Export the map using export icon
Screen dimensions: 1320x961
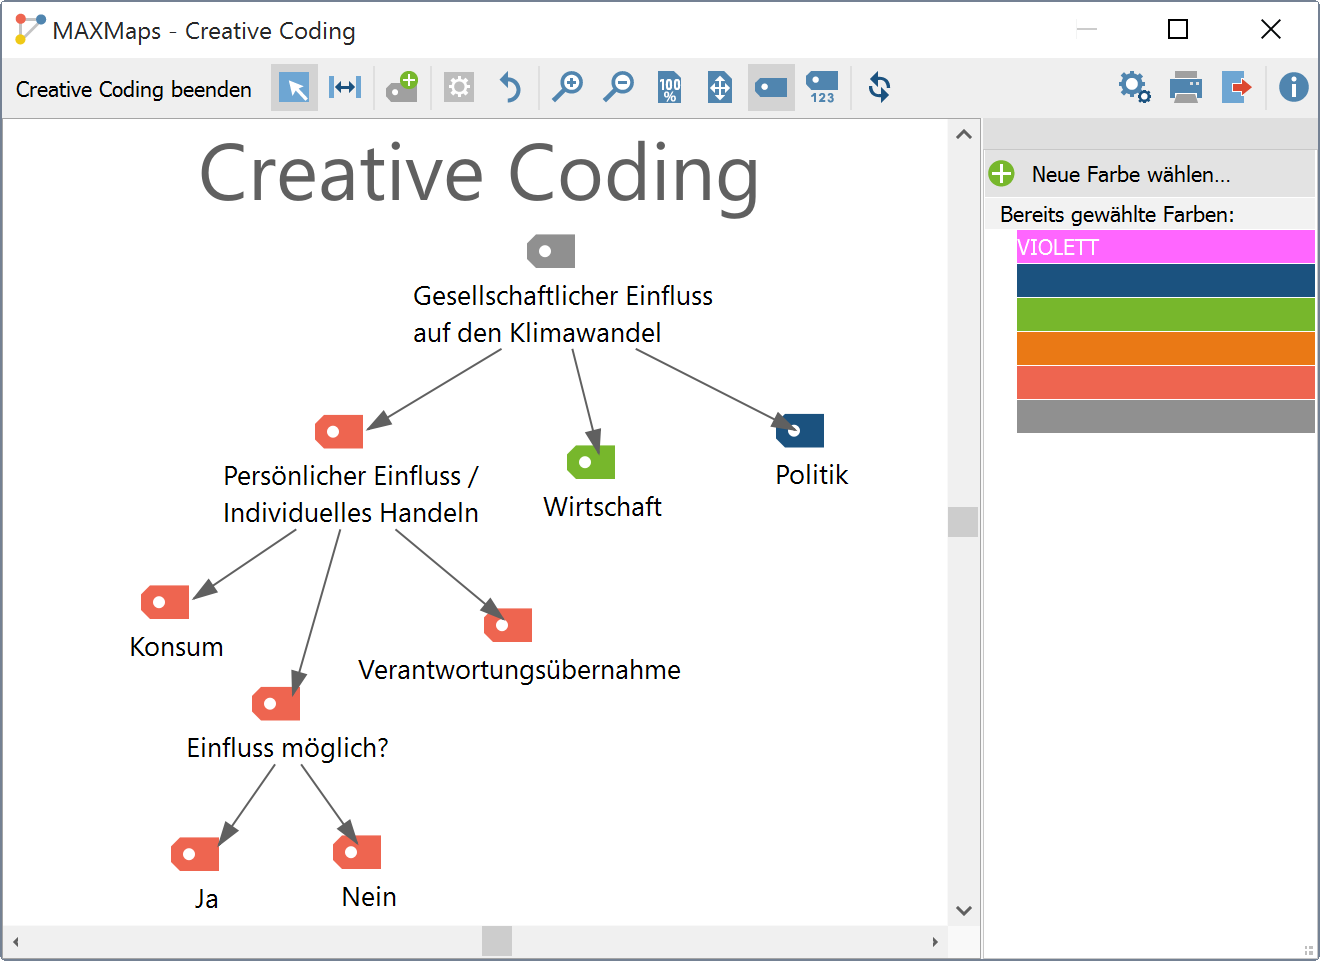(1237, 88)
